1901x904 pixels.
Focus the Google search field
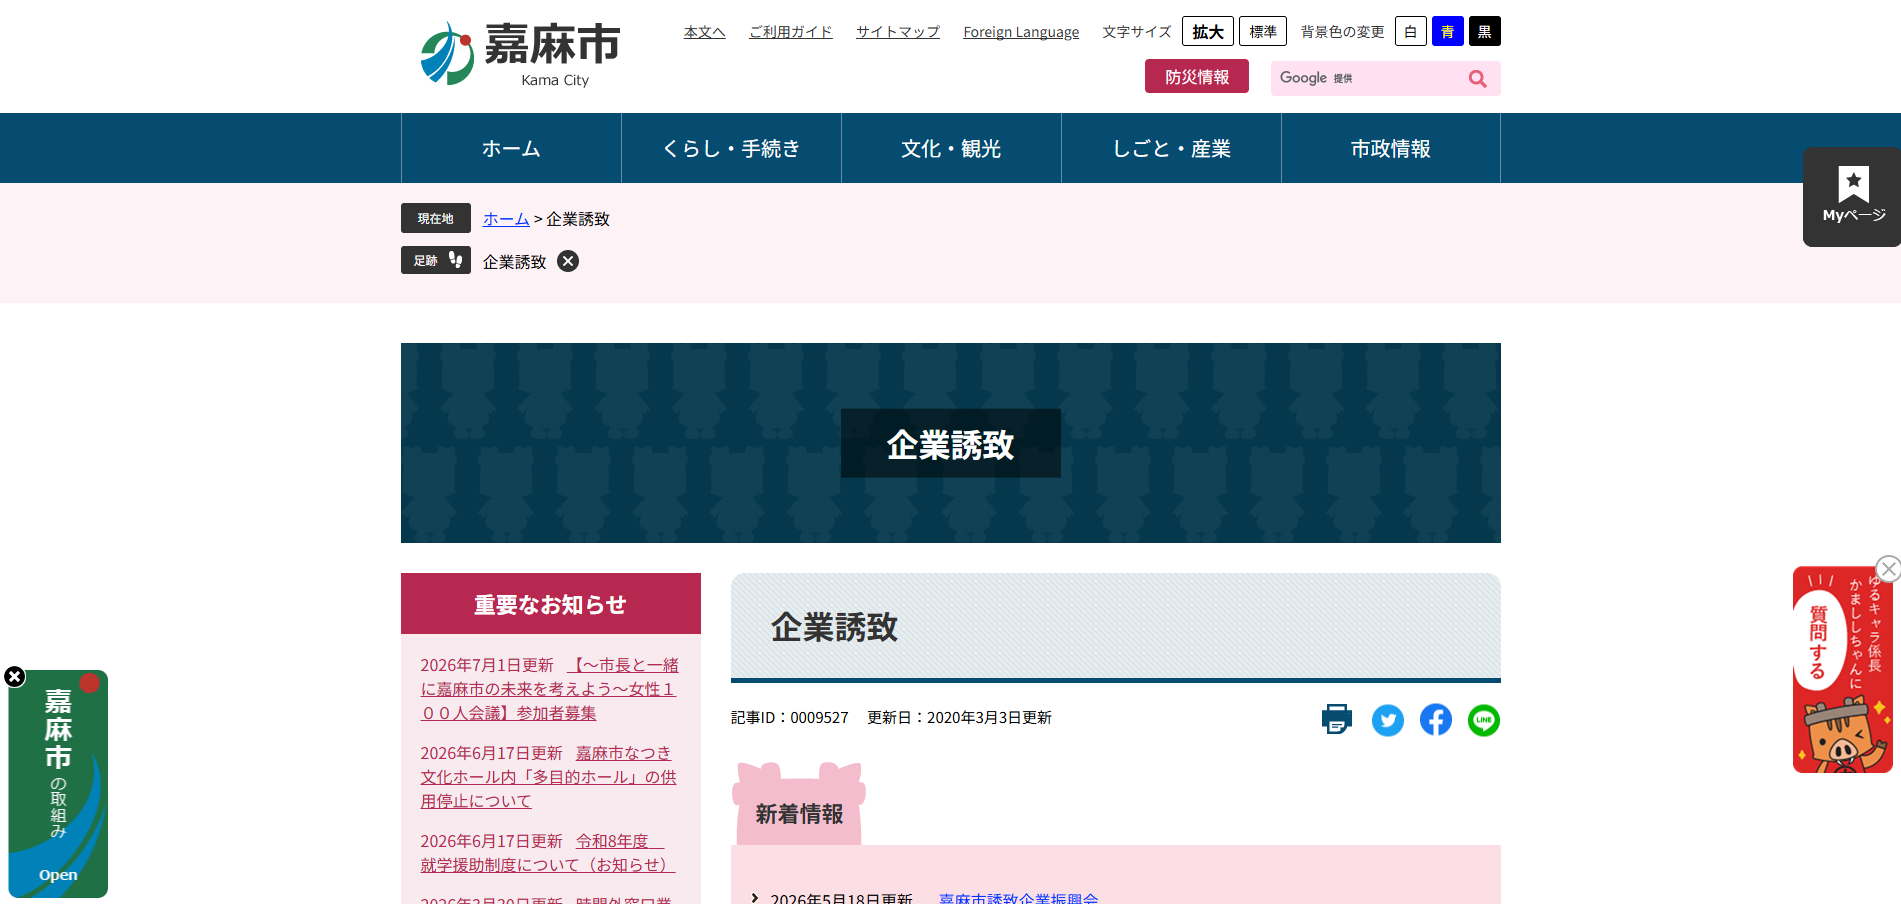[1366, 79]
